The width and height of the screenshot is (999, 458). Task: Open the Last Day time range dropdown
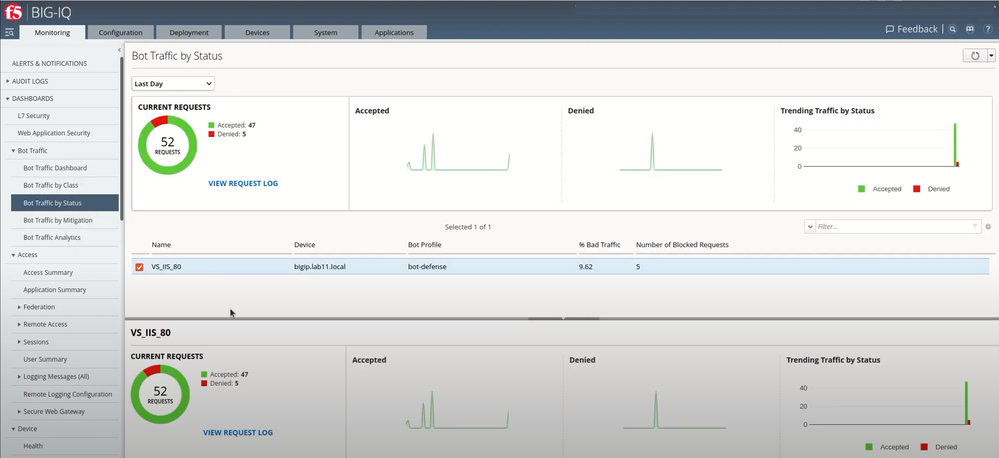[x=173, y=84]
